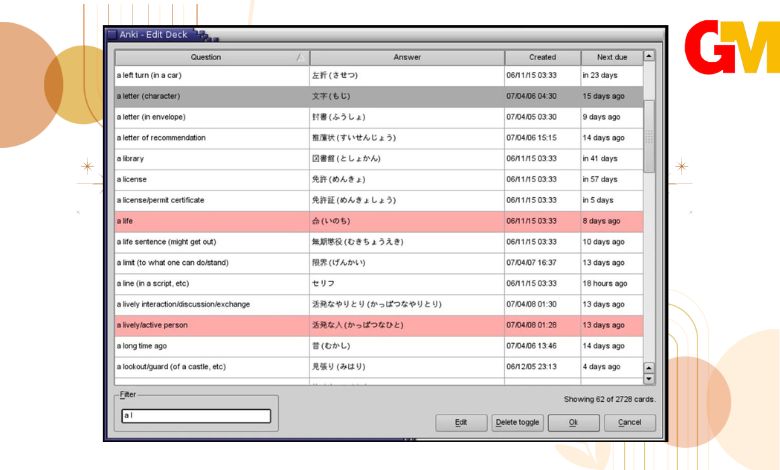Click the sort arrow in Question header

pos(300,58)
